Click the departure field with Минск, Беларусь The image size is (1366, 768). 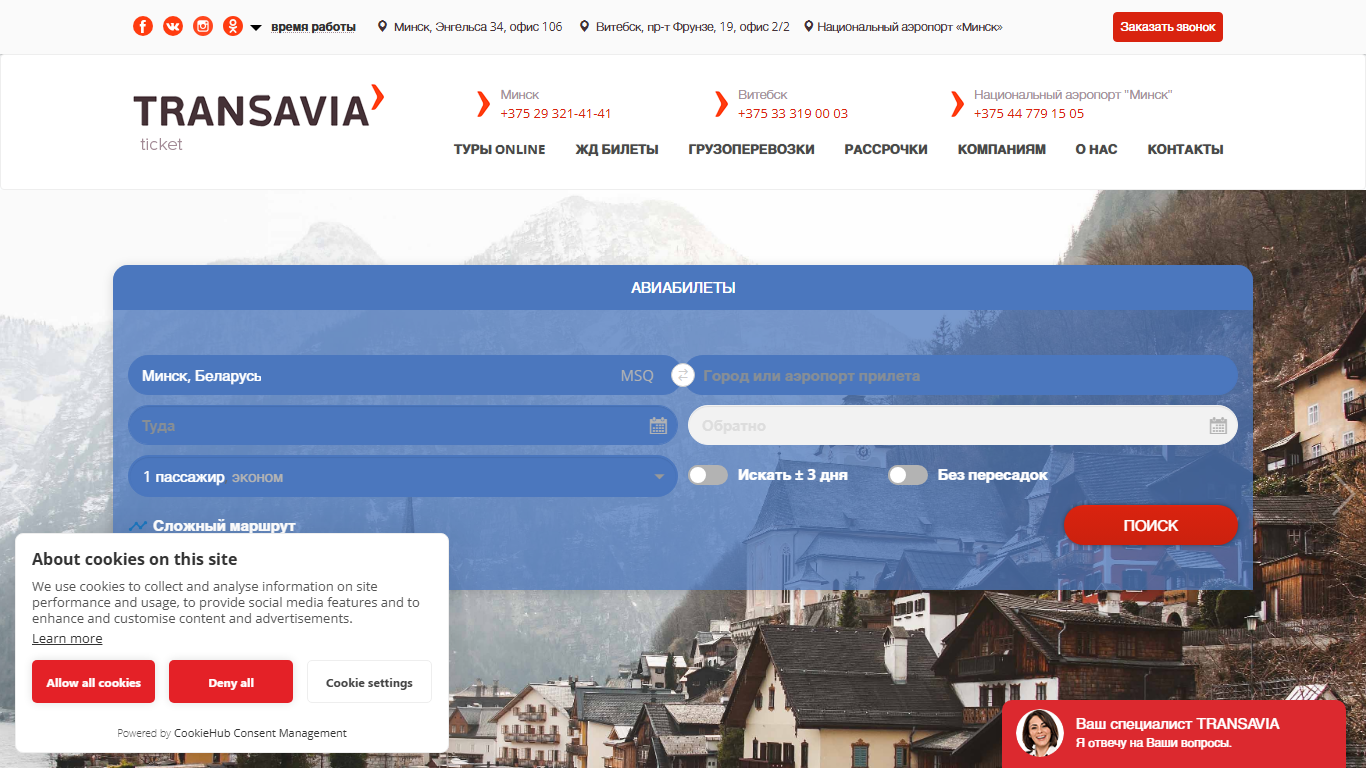(403, 376)
